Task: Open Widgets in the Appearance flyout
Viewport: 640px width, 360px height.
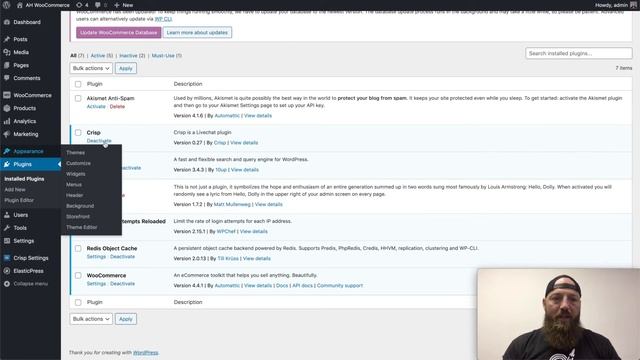Action: [x=76, y=174]
